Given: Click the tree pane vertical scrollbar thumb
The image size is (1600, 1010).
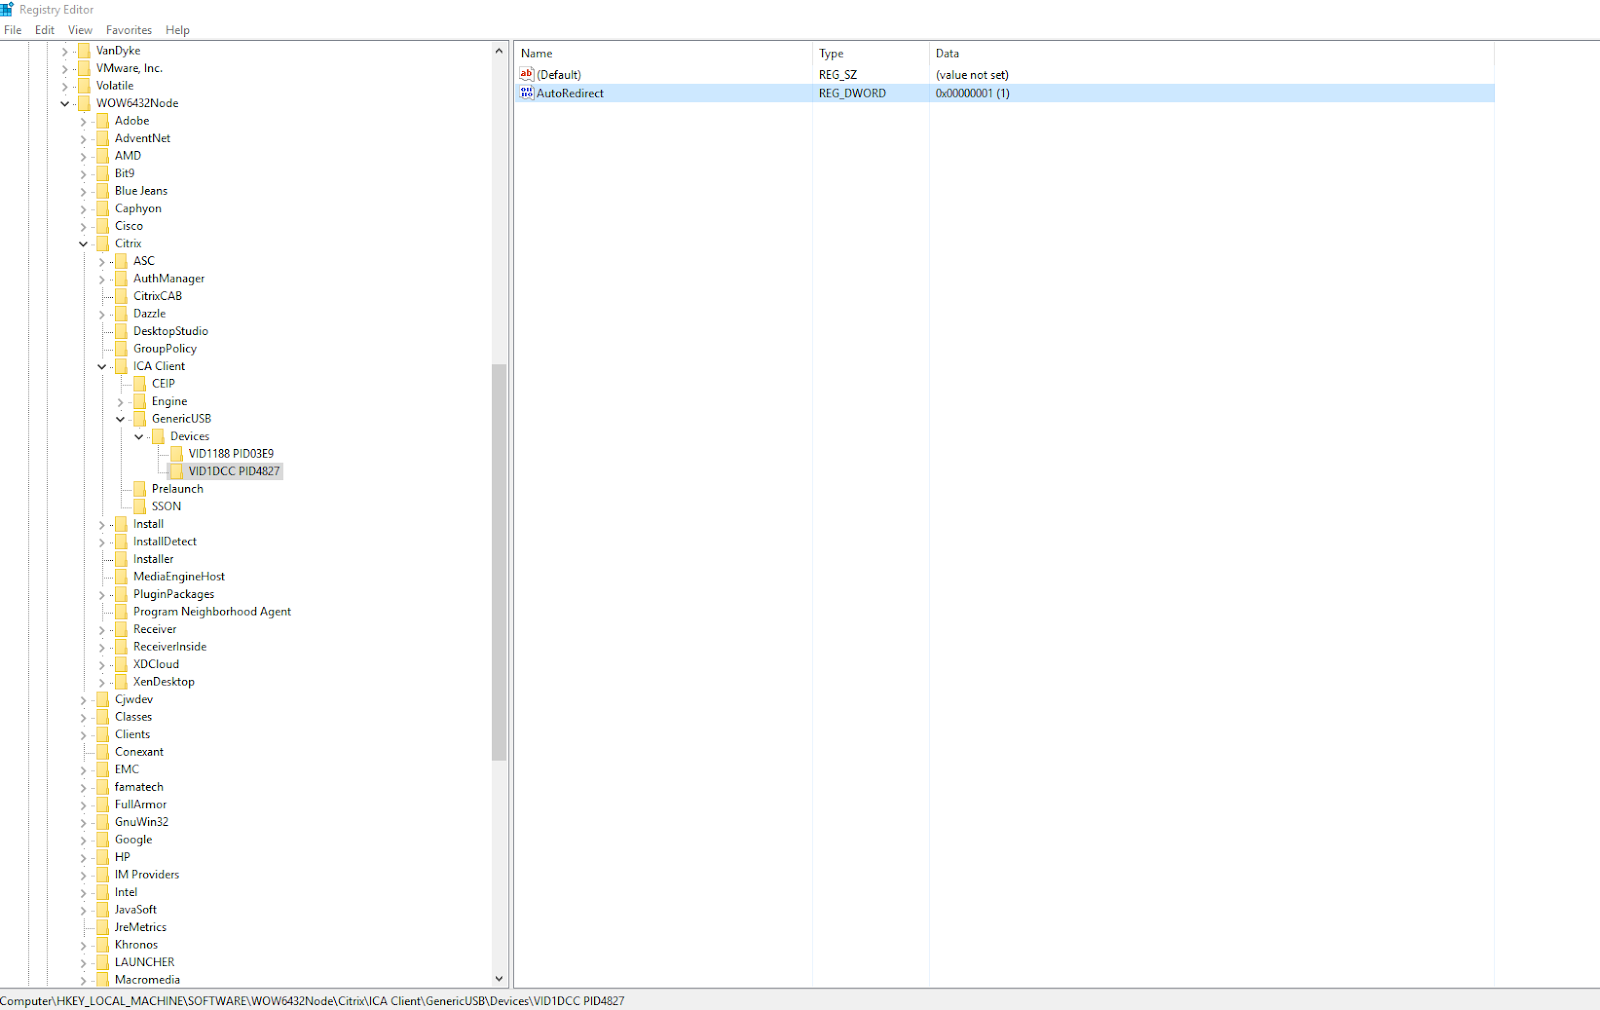Looking at the screenshot, I should click(x=499, y=562).
